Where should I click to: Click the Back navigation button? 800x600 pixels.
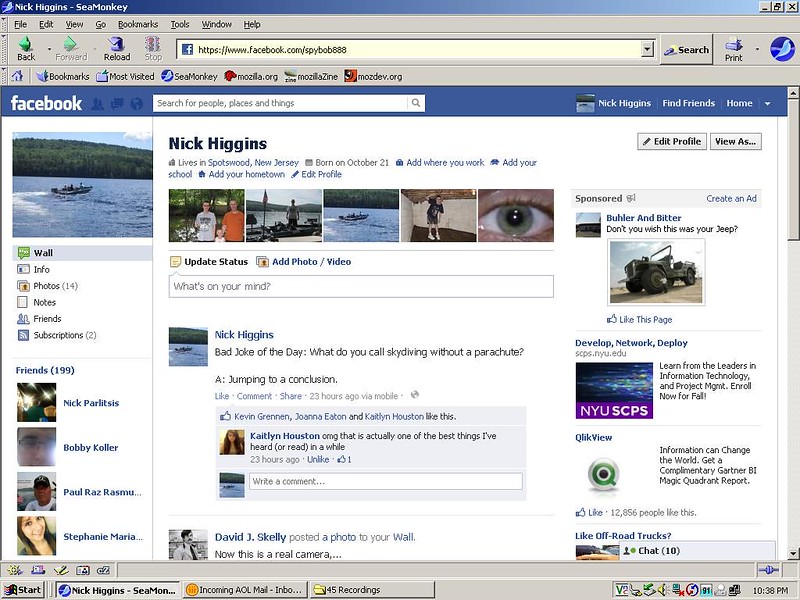pos(26,48)
